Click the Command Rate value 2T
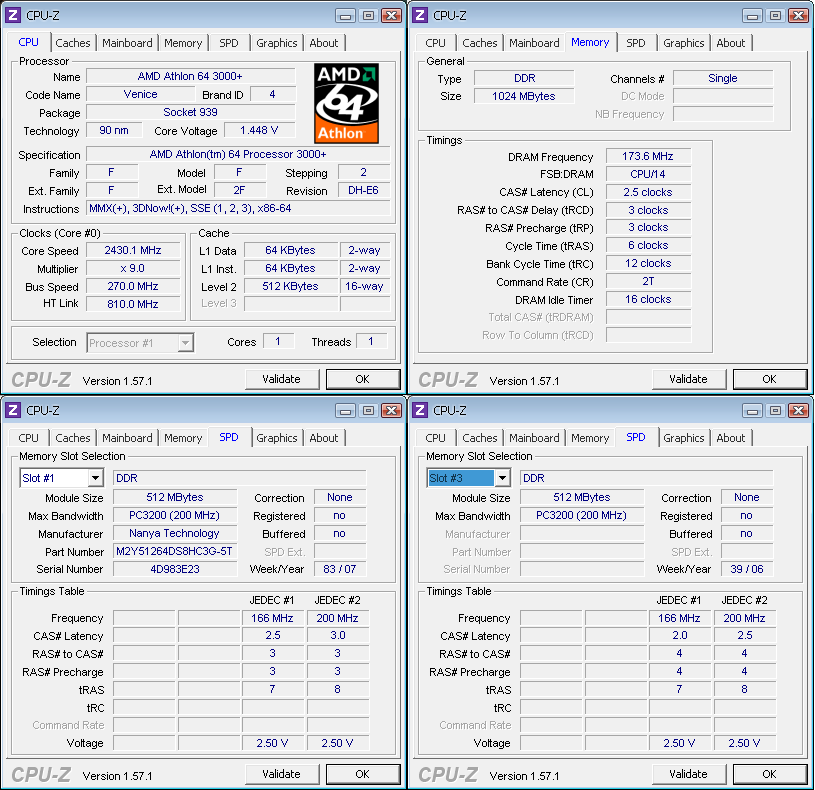Screen dimensions: 815x790 [x=648, y=282]
